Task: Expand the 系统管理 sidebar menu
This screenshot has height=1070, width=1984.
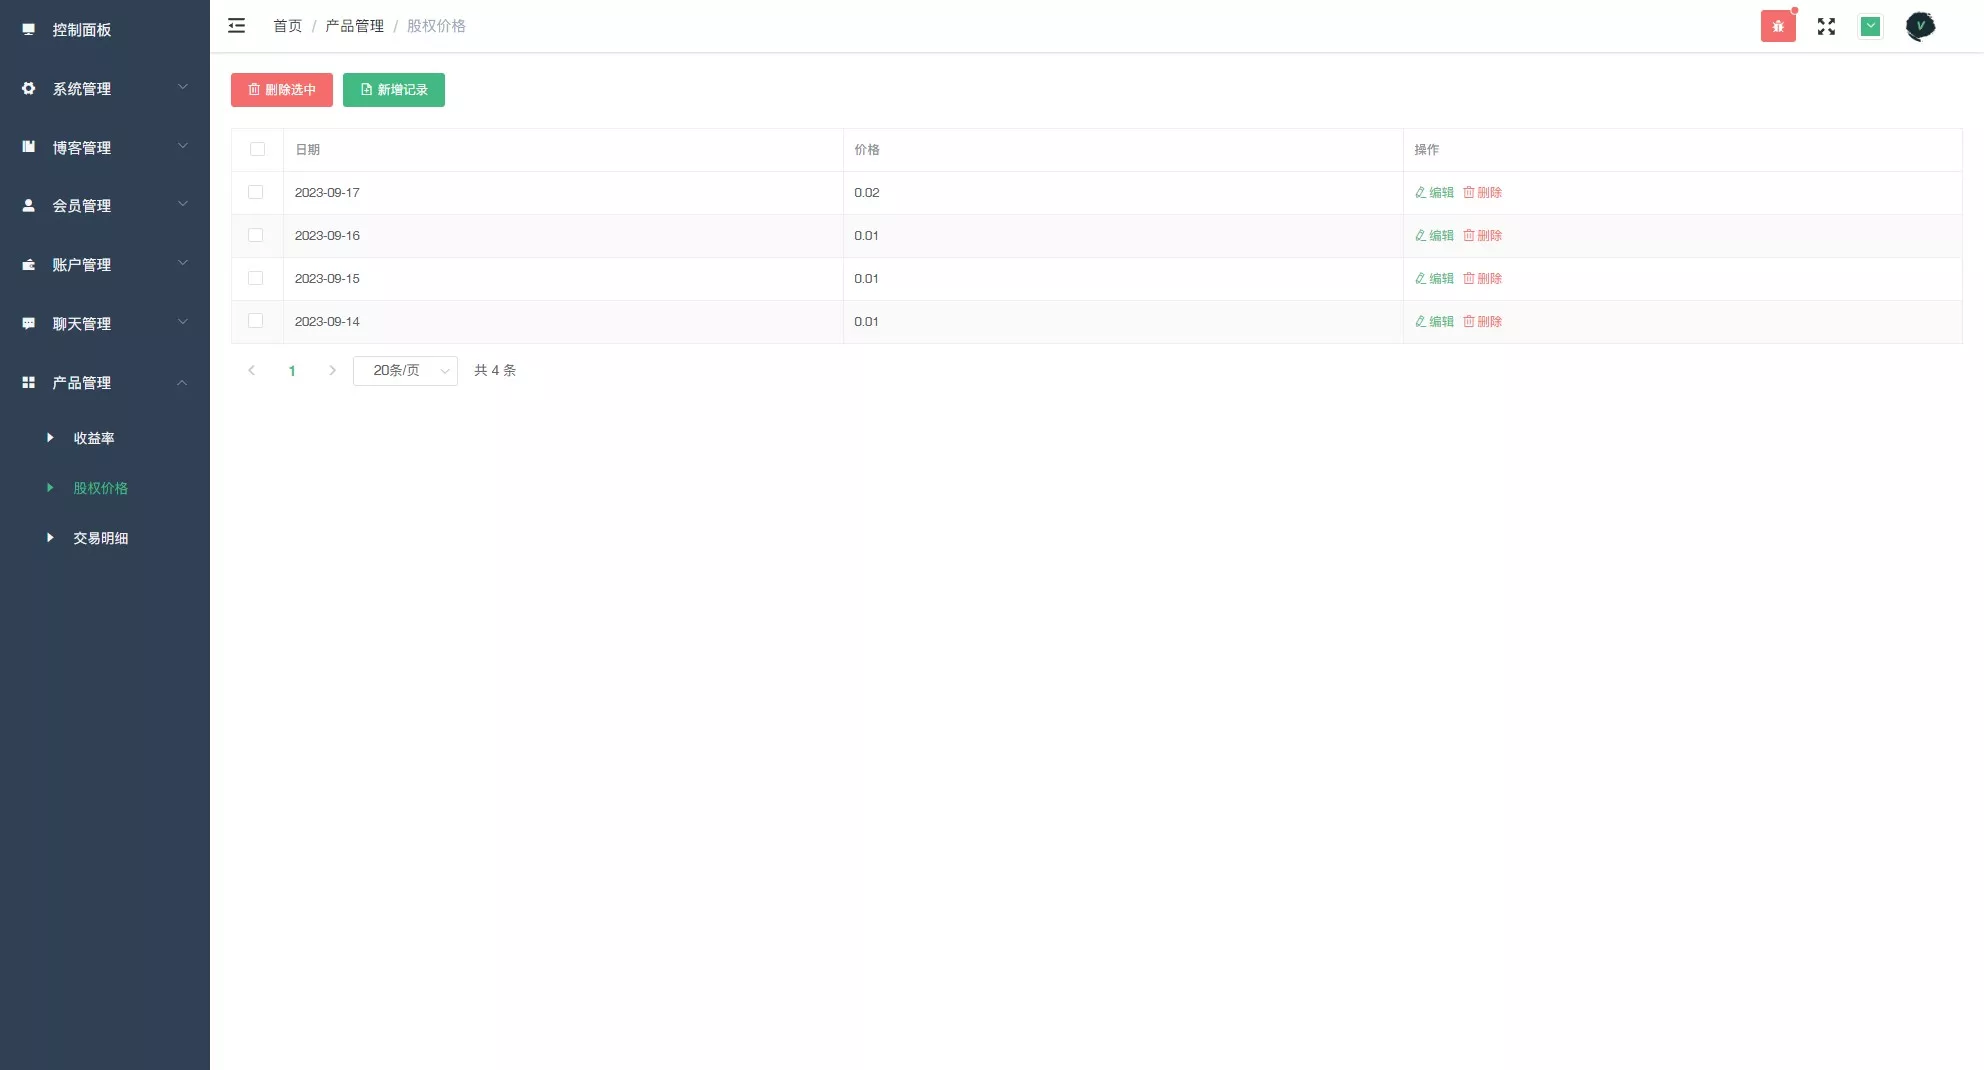Action: (x=105, y=89)
